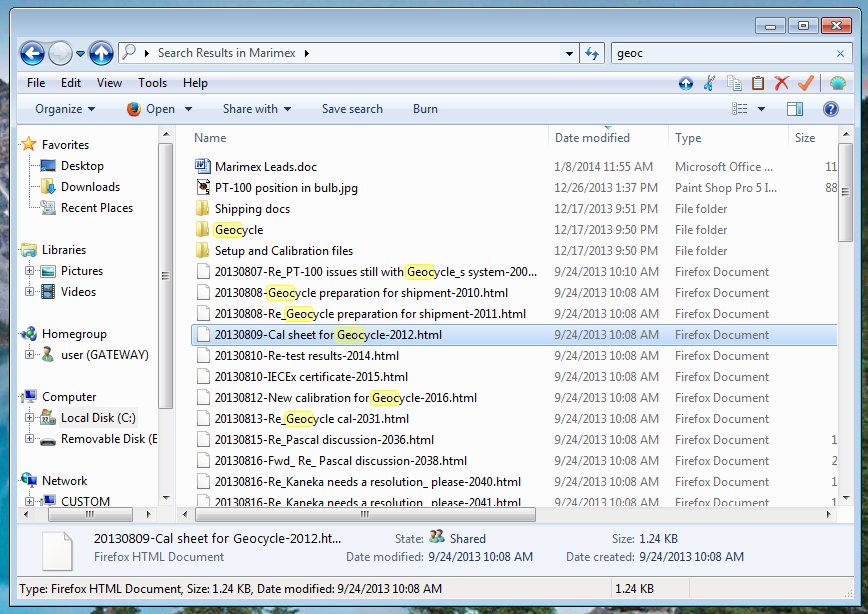
Task: Toggle the preview pane icon
Action: pyautogui.click(x=795, y=109)
